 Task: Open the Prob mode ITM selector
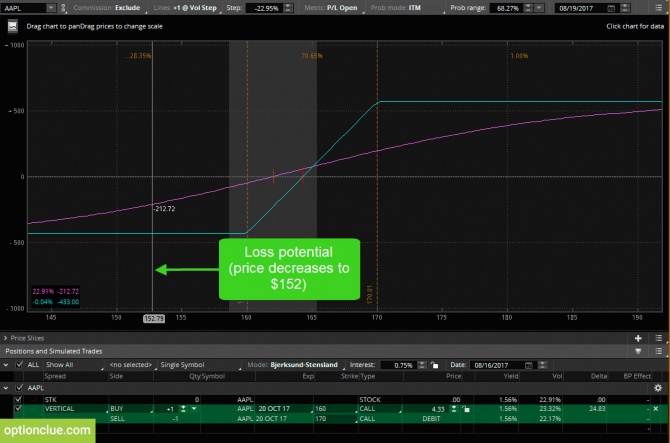(x=396, y=8)
